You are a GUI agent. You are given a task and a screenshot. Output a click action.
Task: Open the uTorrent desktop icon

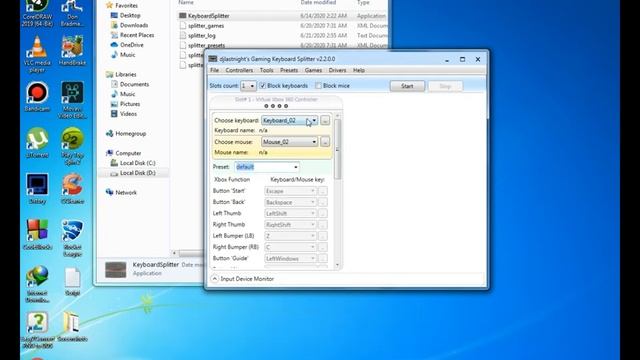[37, 143]
